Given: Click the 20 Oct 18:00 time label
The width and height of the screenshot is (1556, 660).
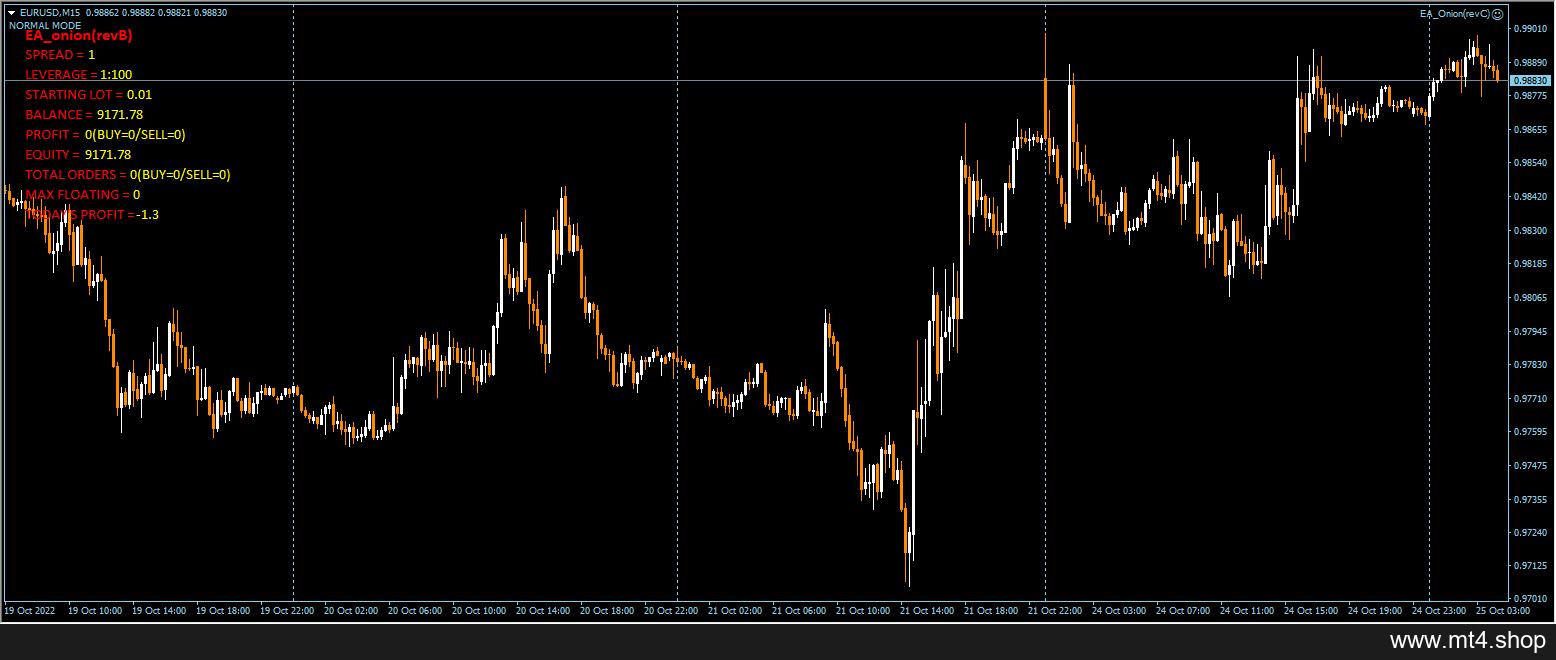Looking at the screenshot, I should pyautogui.click(x=606, y=610).
